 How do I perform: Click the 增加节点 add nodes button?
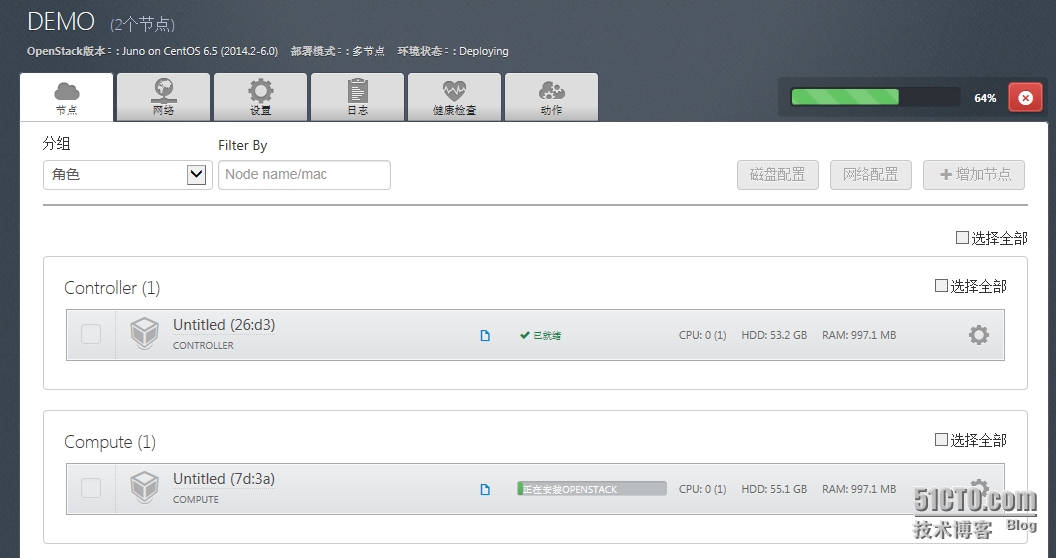click(974, 175)
